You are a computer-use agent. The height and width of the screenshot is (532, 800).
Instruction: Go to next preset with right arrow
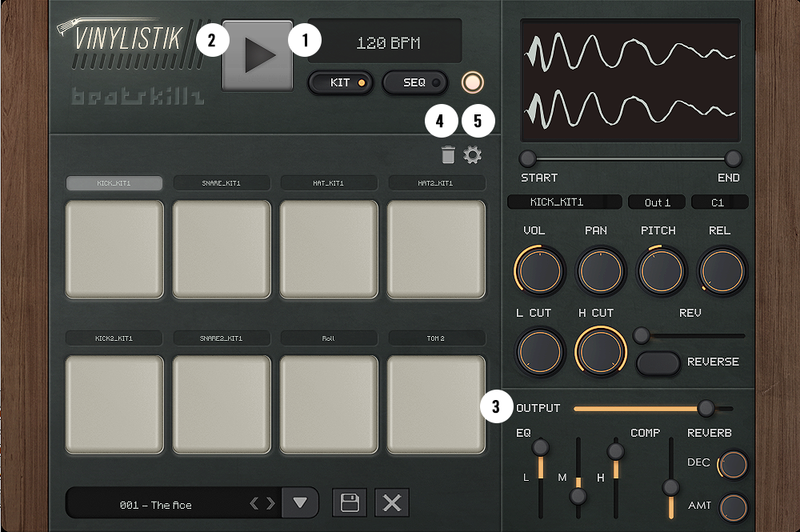point(269,503)
